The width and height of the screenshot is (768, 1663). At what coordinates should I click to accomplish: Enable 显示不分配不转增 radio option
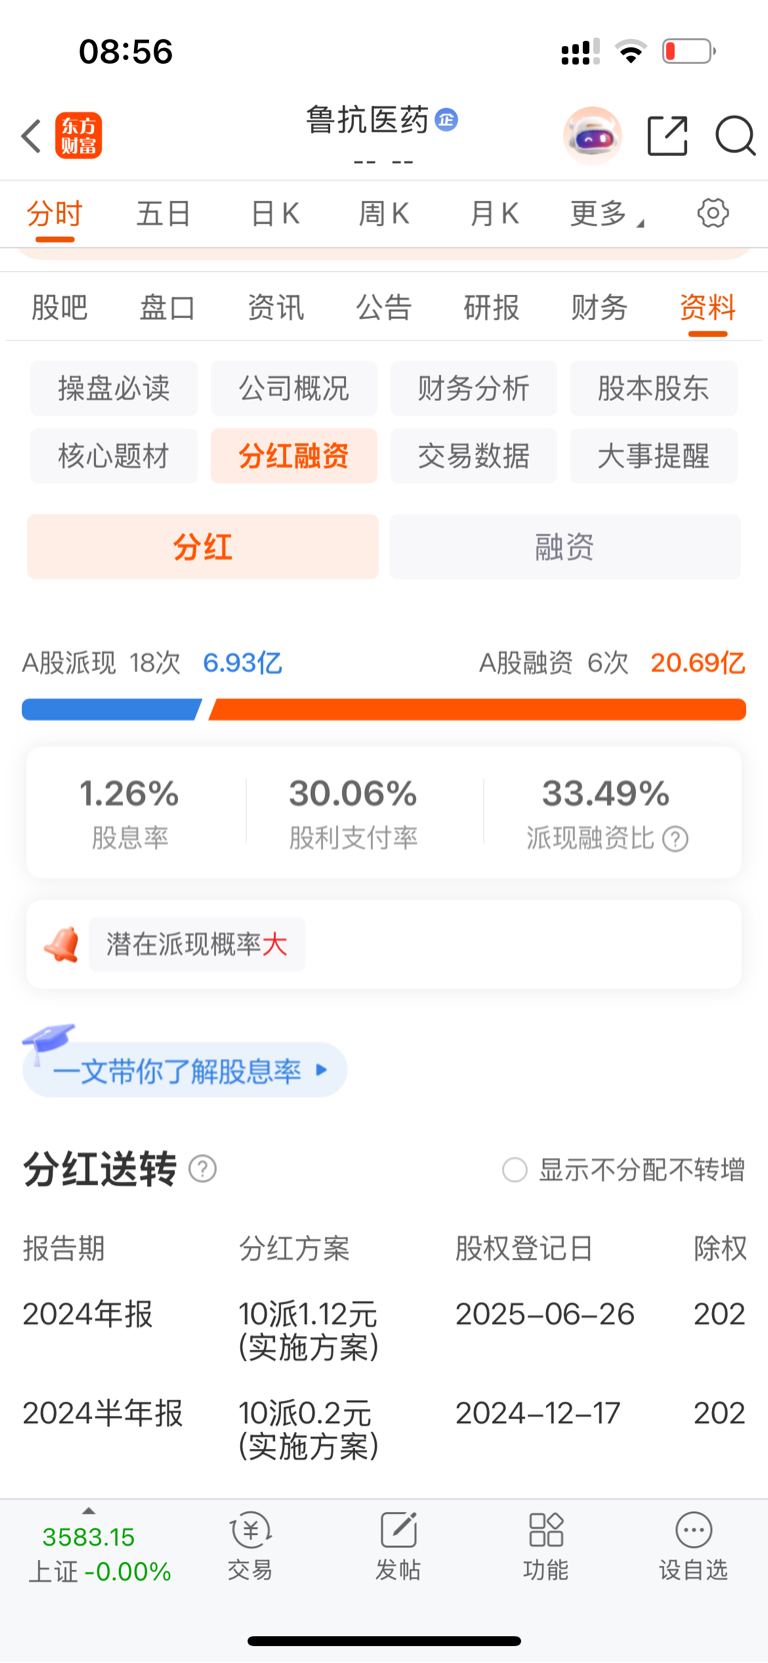pyautogui.click(x=515, y=1170)
